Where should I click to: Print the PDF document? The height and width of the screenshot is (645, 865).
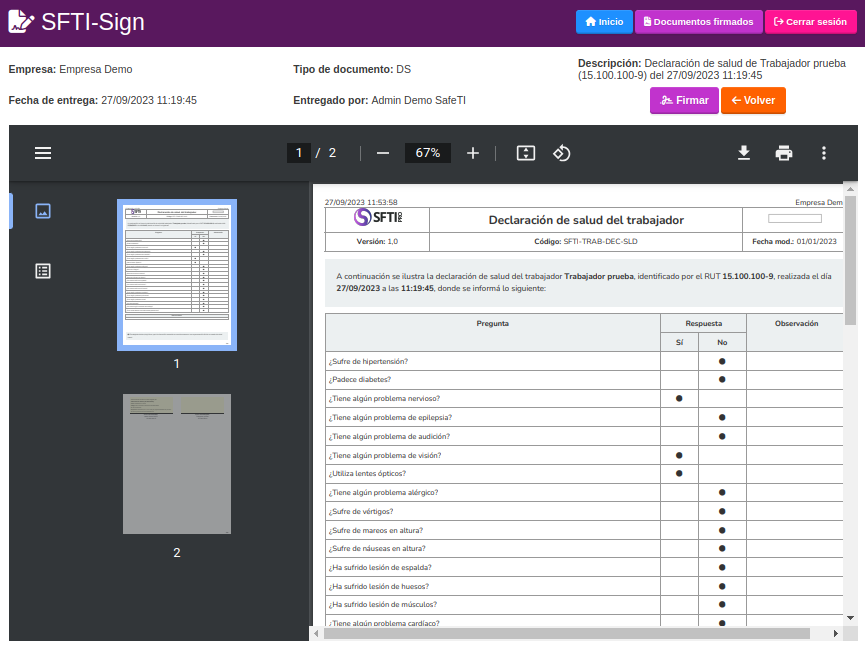(x=783, y=153)
